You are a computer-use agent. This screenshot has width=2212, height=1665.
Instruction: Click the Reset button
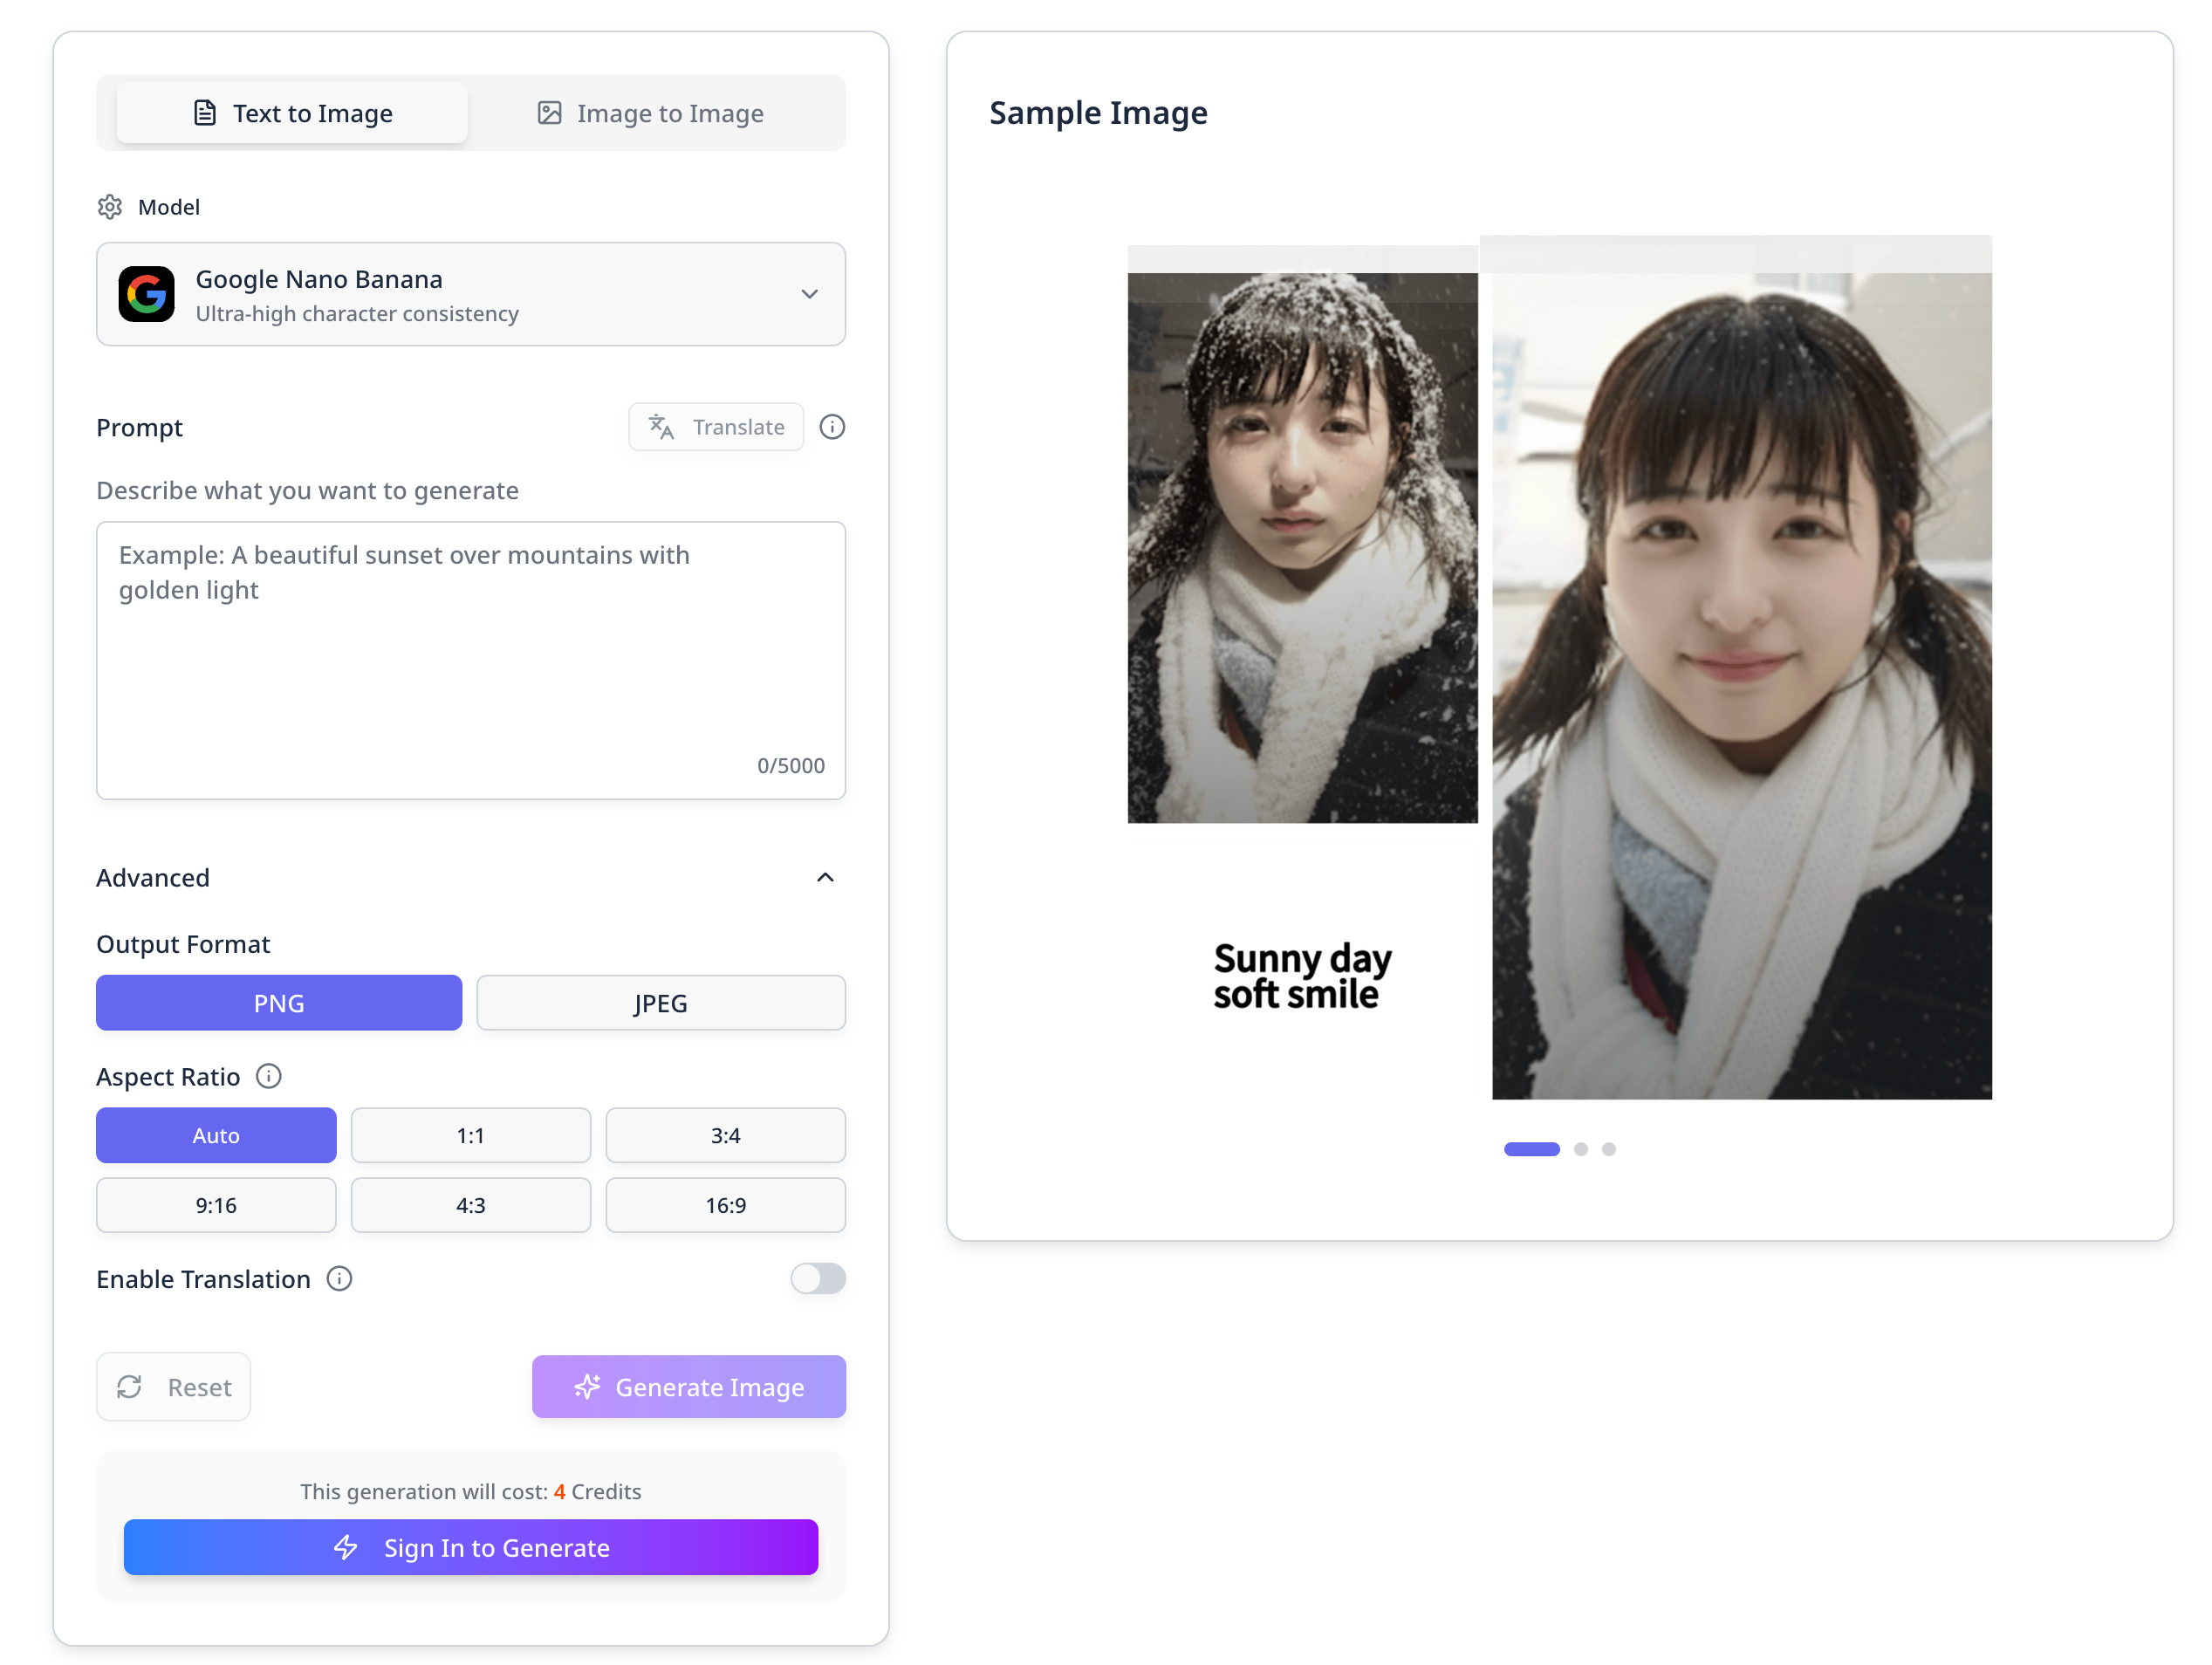174,1387
